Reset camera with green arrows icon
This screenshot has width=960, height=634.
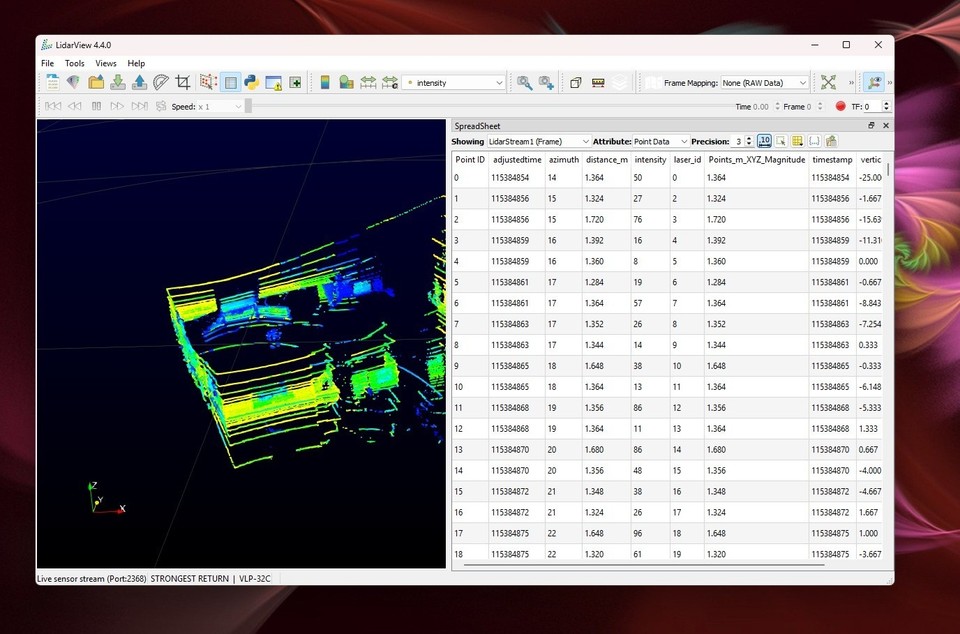[x=828, y=82]
